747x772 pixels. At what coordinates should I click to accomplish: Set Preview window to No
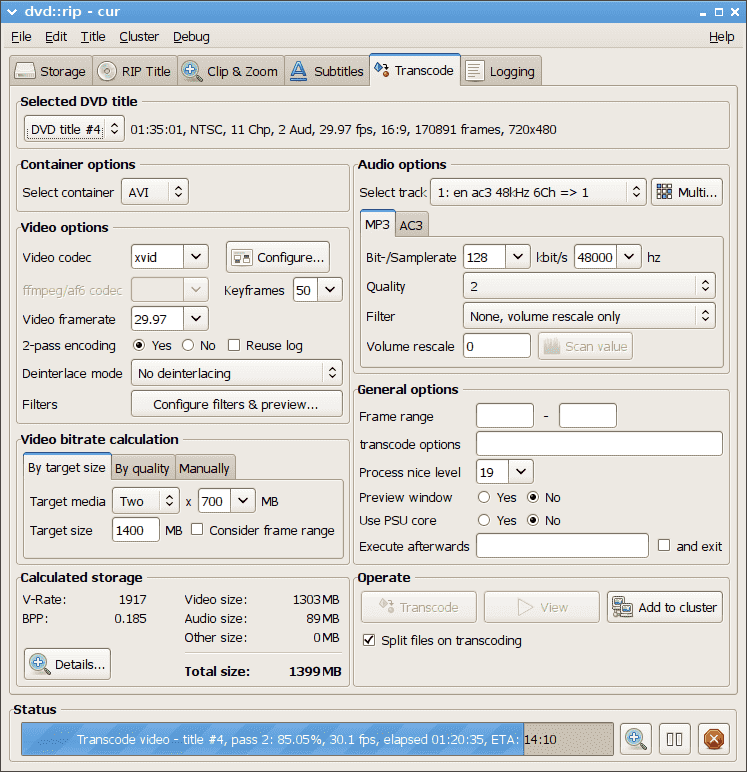[x=533, y=497]
